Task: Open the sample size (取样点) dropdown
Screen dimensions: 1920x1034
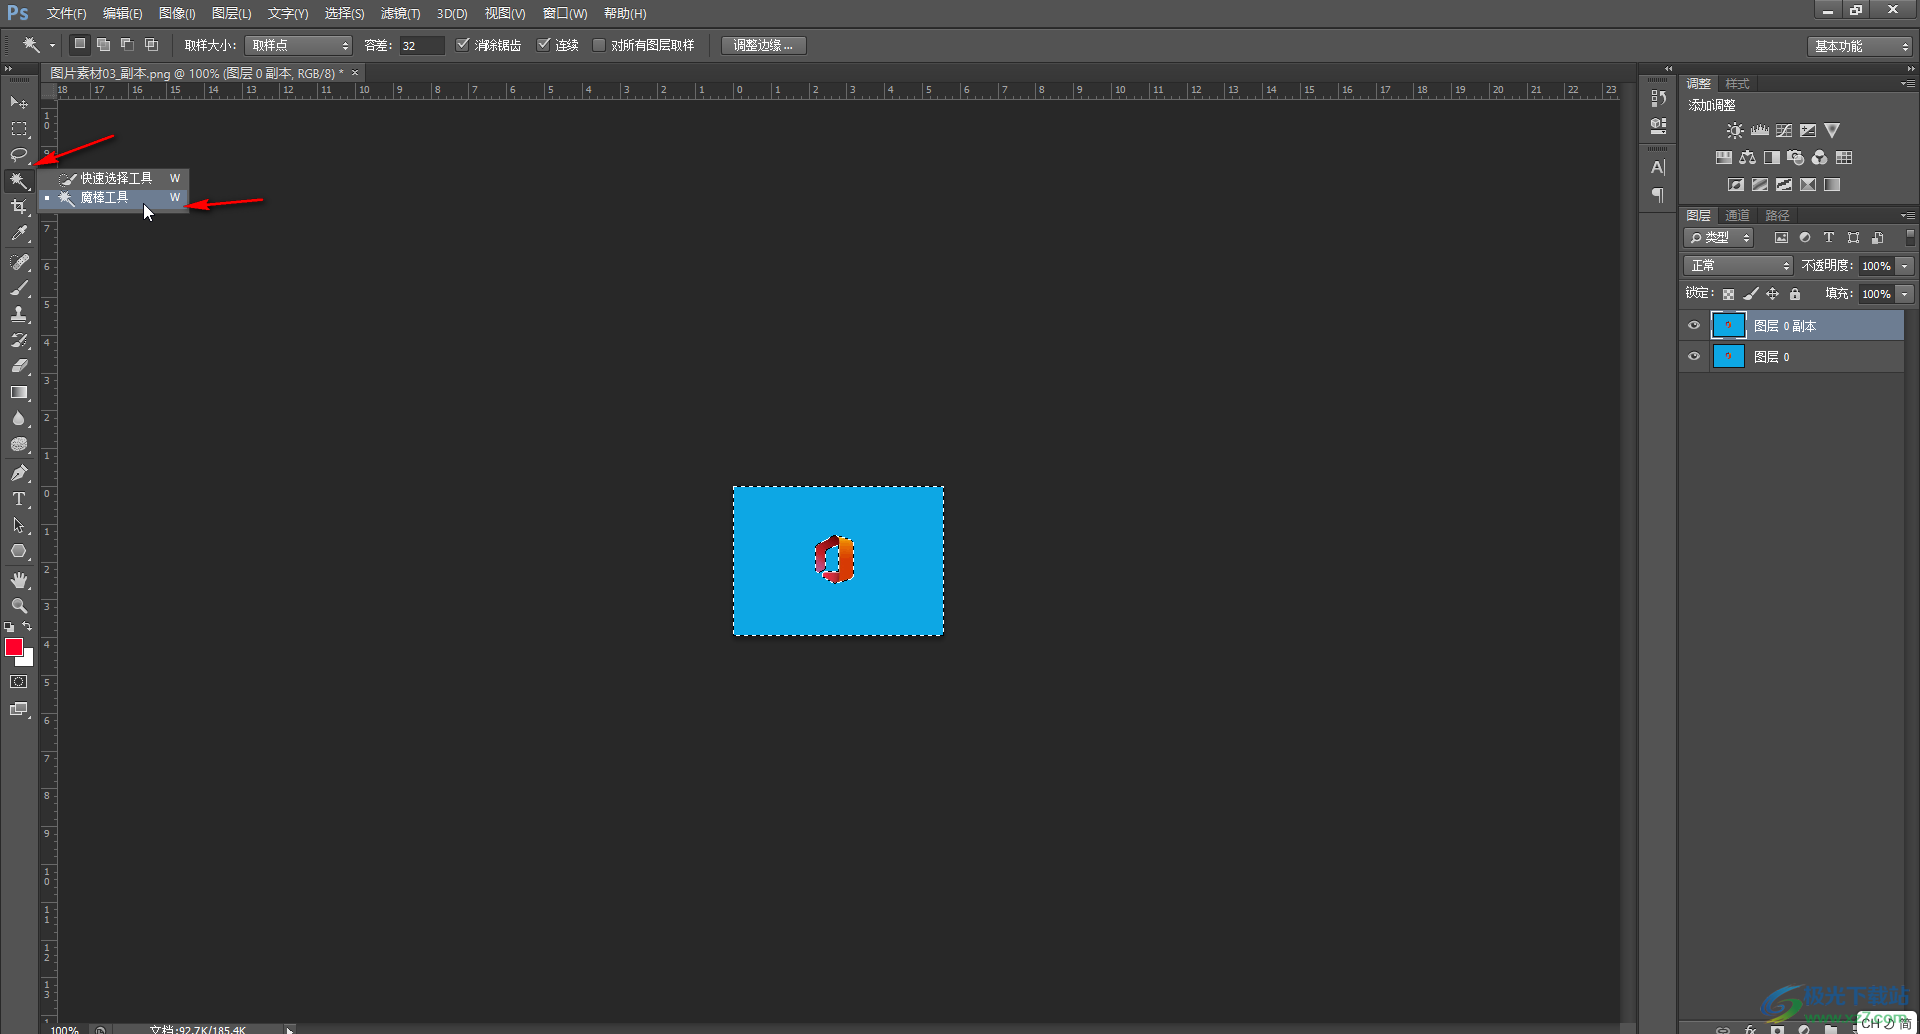Action: coord(298,46)
